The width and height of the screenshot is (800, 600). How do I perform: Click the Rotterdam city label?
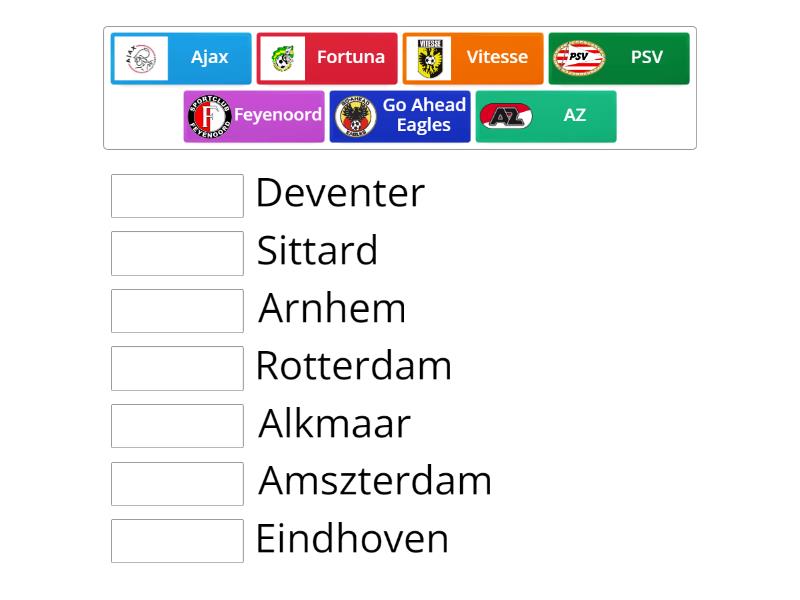click(x=353, y=366)
